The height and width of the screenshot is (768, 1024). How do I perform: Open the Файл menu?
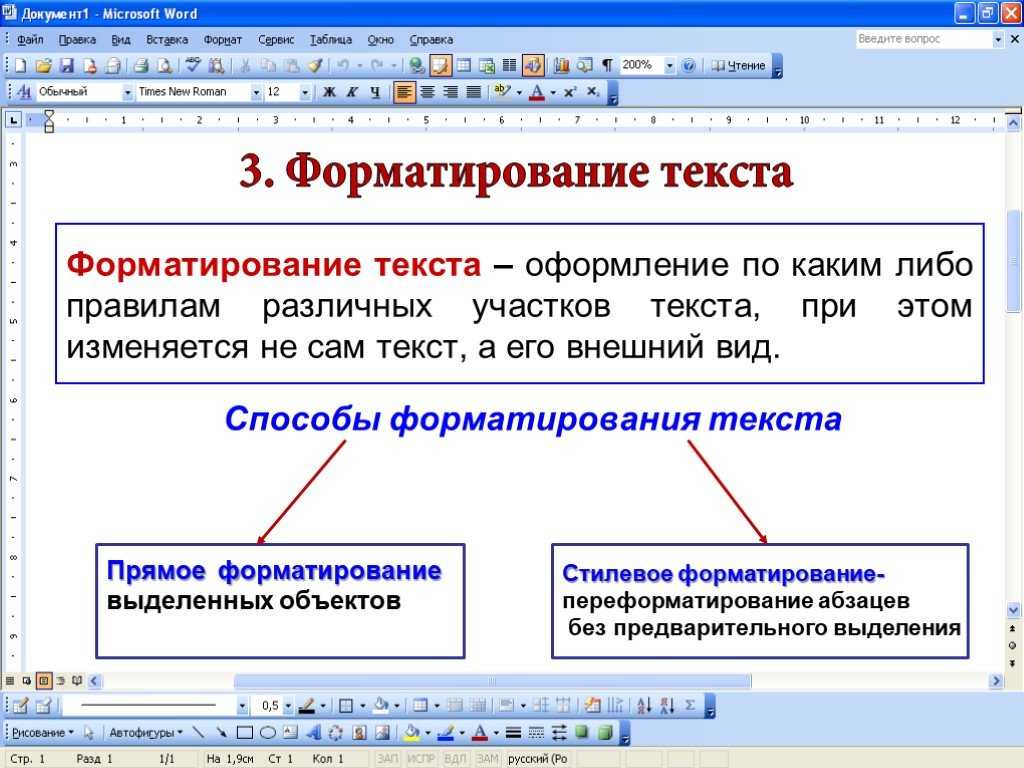click(x=30, y=40)
